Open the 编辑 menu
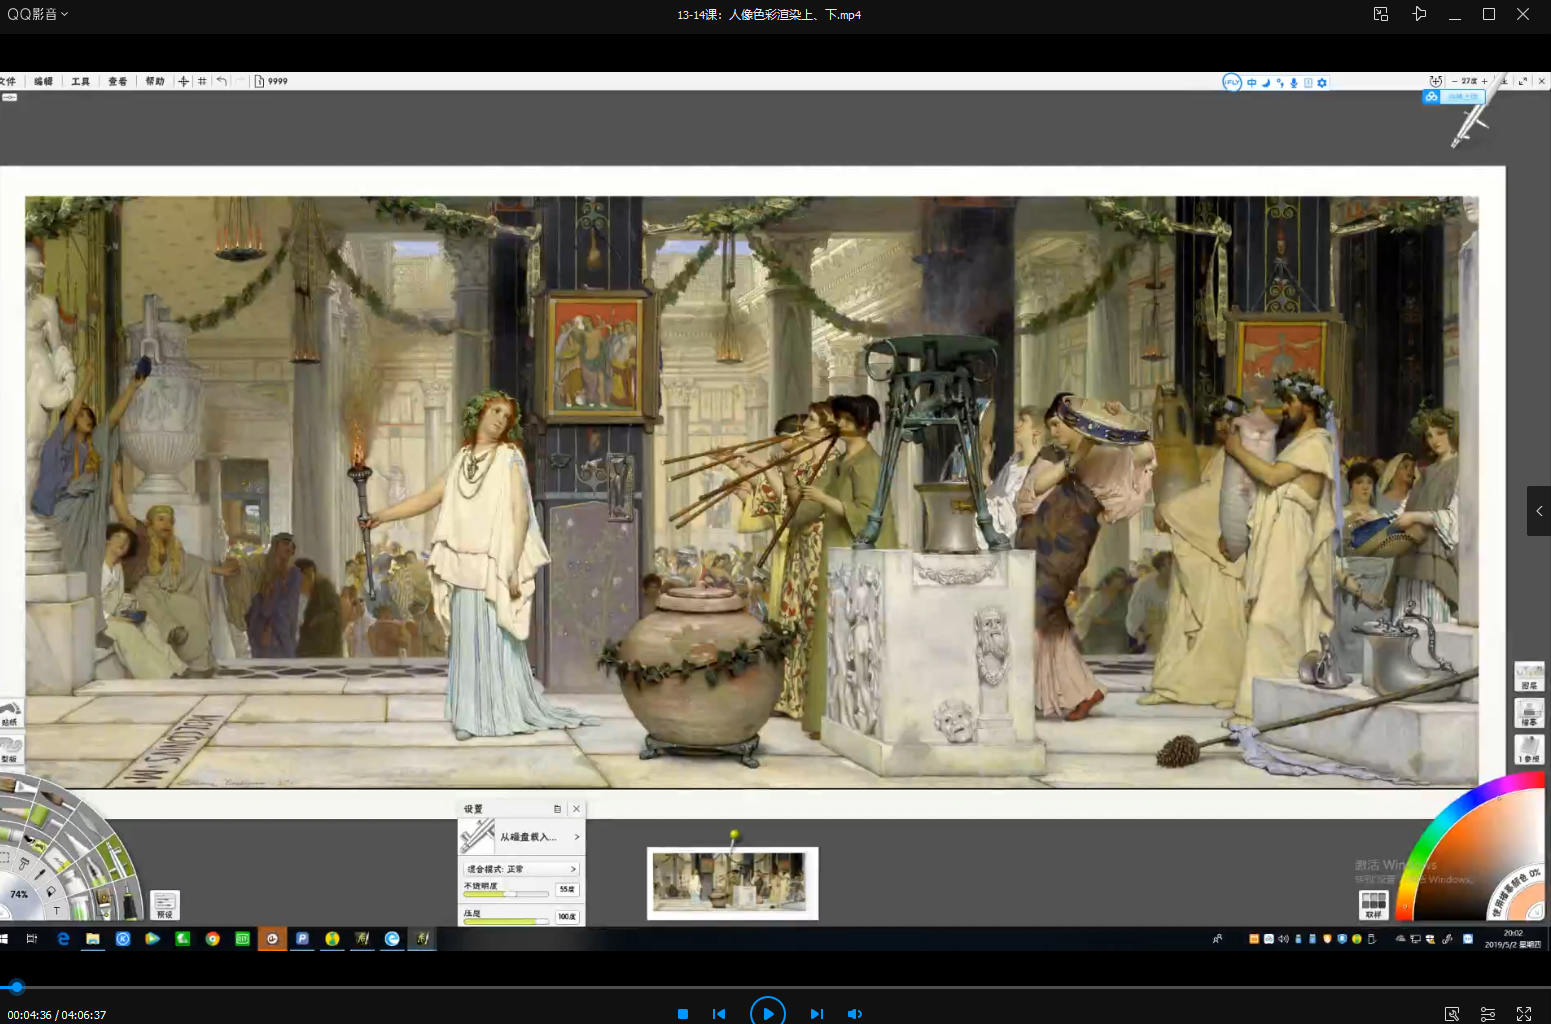1551x1024 pixels. point(43,82)
